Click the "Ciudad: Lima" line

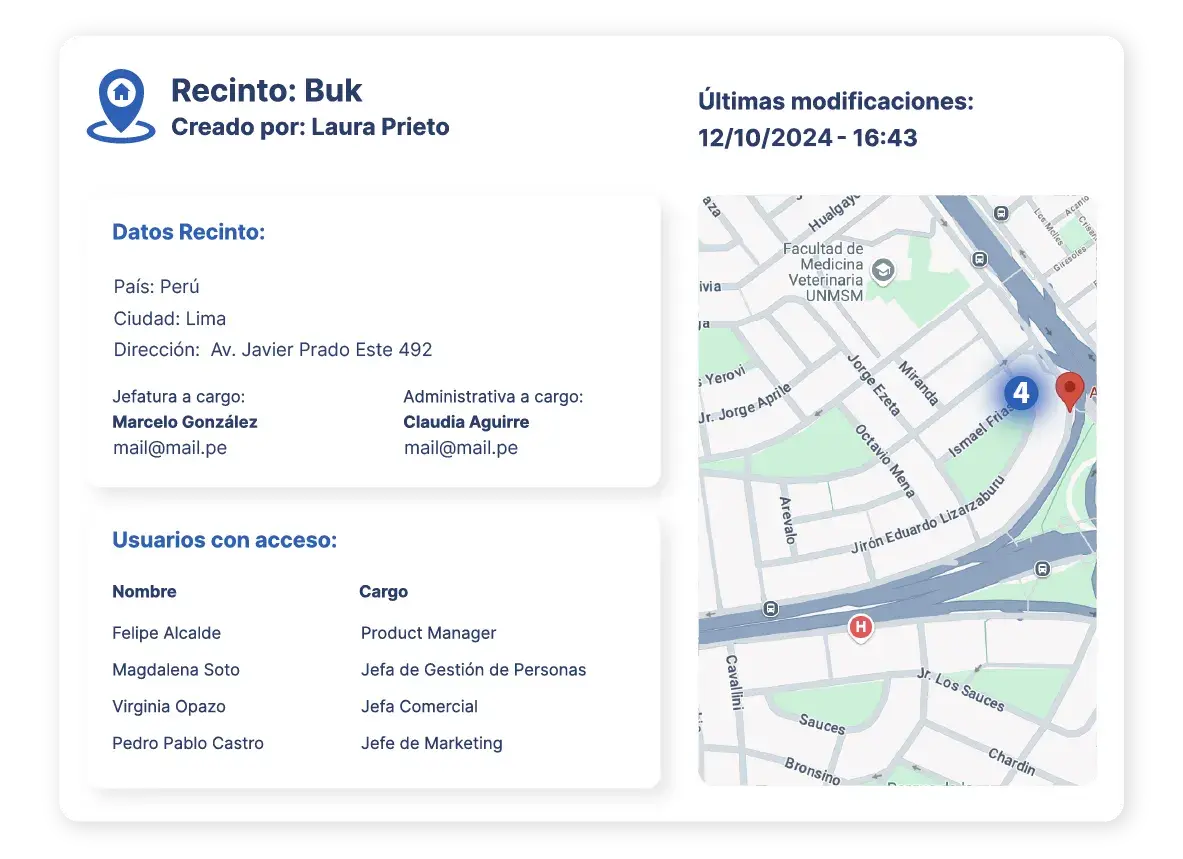tap(170, 318)
